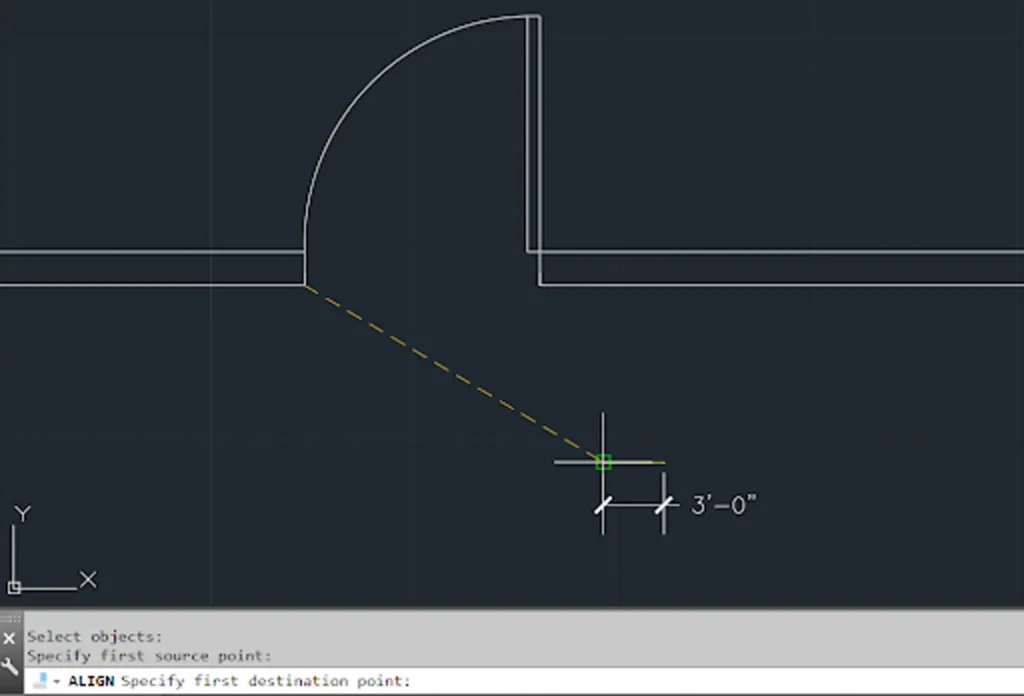Click the green endpoint snap marker

(x=603, y=462)
